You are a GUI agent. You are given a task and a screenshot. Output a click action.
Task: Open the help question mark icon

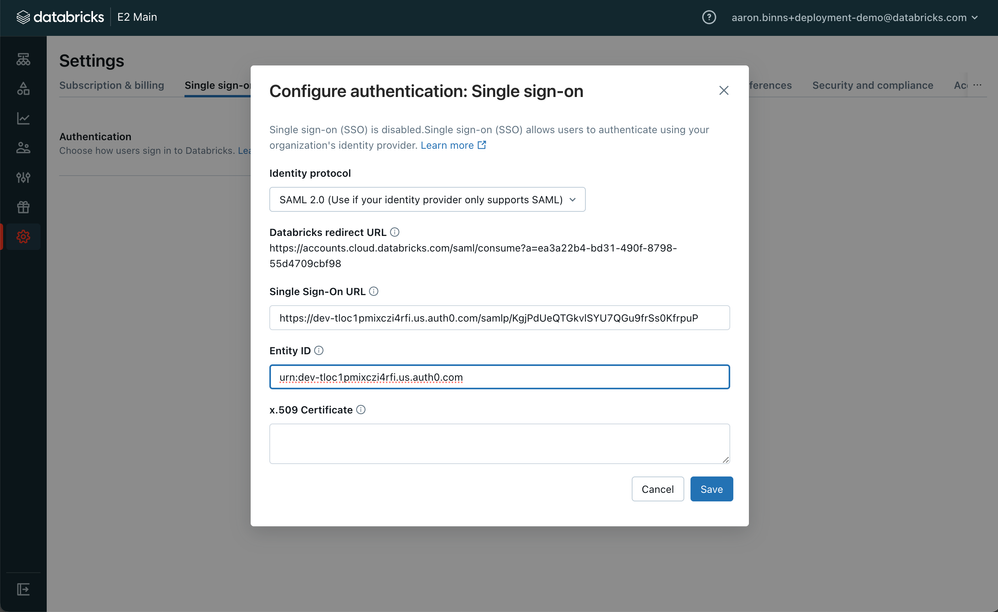708,17
